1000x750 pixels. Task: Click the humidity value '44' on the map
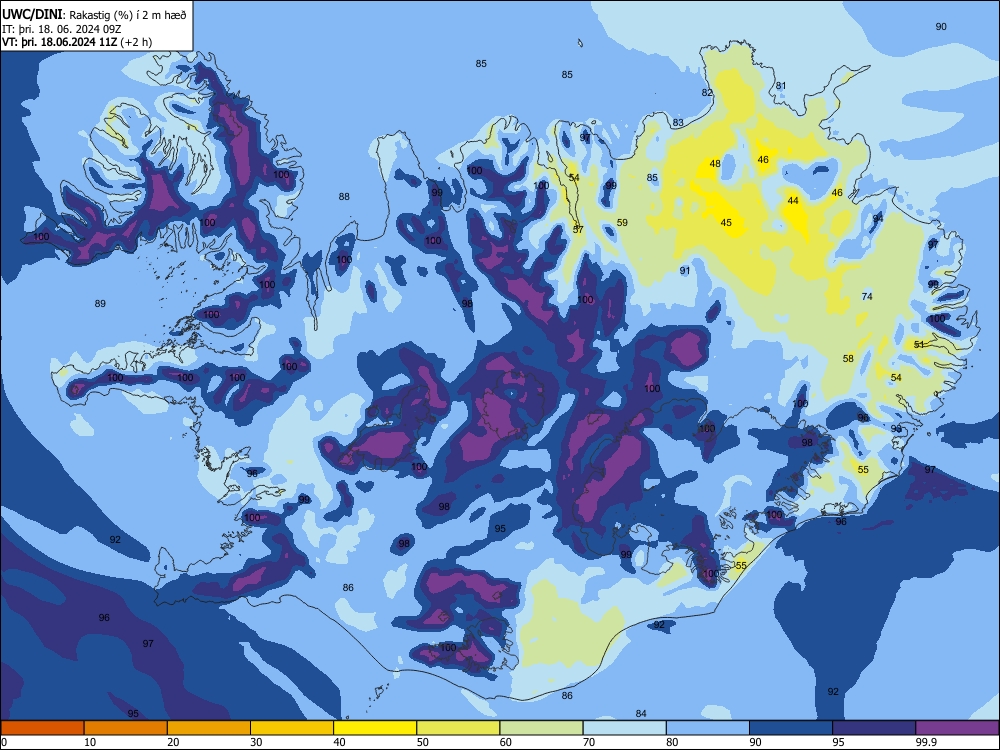(x=793, y=200)
